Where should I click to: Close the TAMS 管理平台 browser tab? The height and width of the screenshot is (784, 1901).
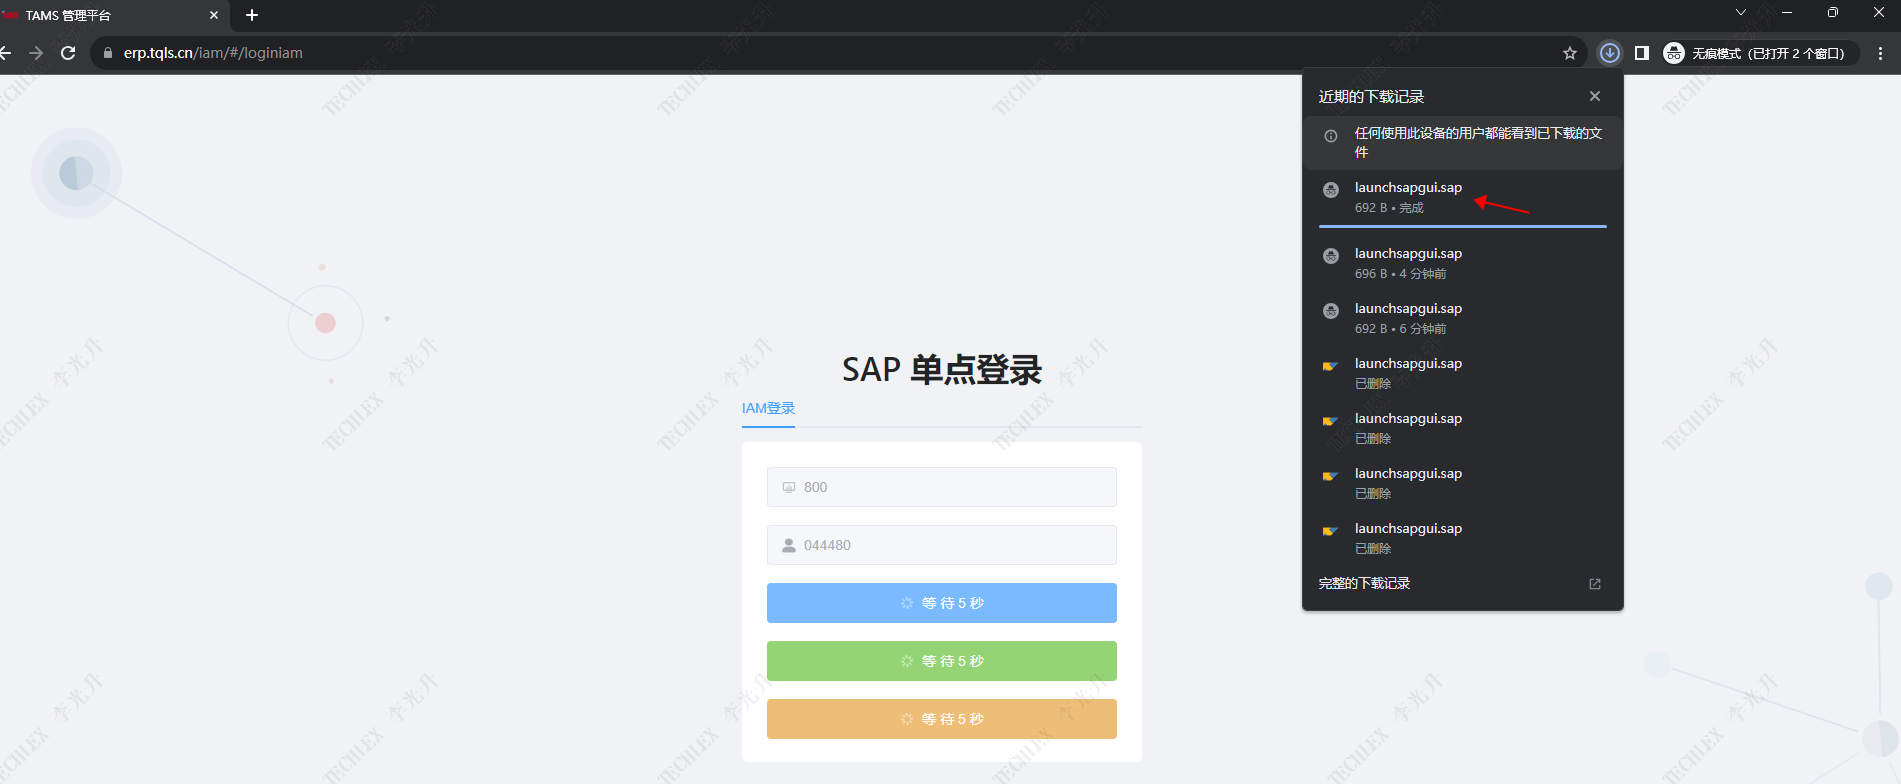coord(214,15)
